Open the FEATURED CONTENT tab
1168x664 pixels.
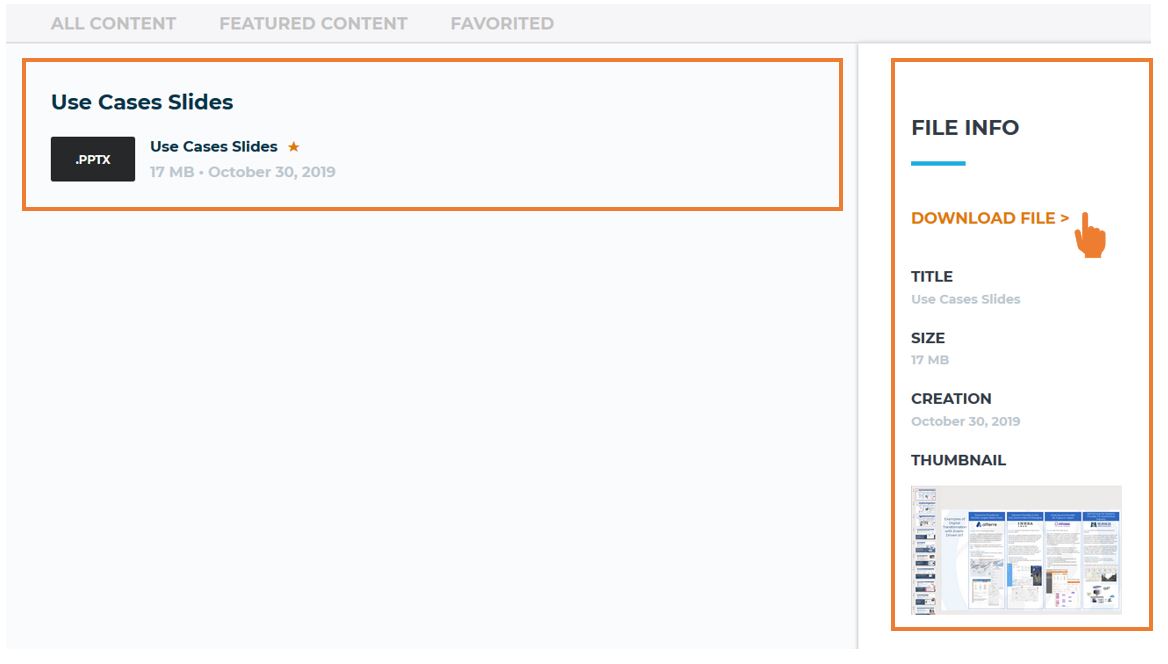[313, 23]
